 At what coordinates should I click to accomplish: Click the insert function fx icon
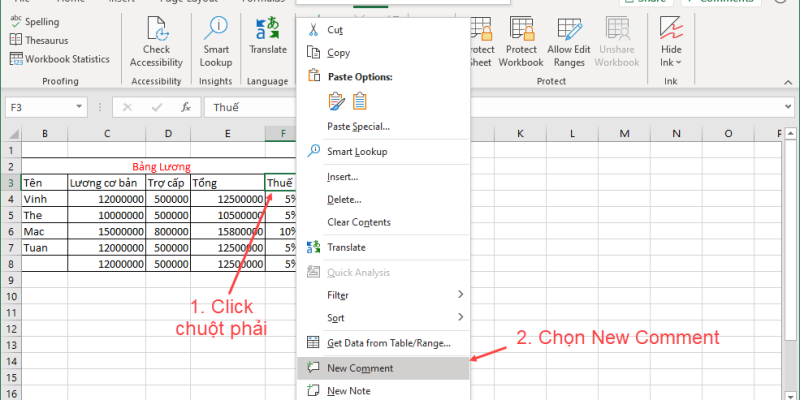(186, 107)
